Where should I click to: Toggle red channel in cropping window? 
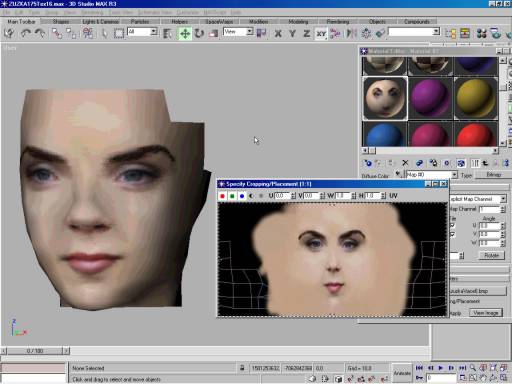pos(222,196)
